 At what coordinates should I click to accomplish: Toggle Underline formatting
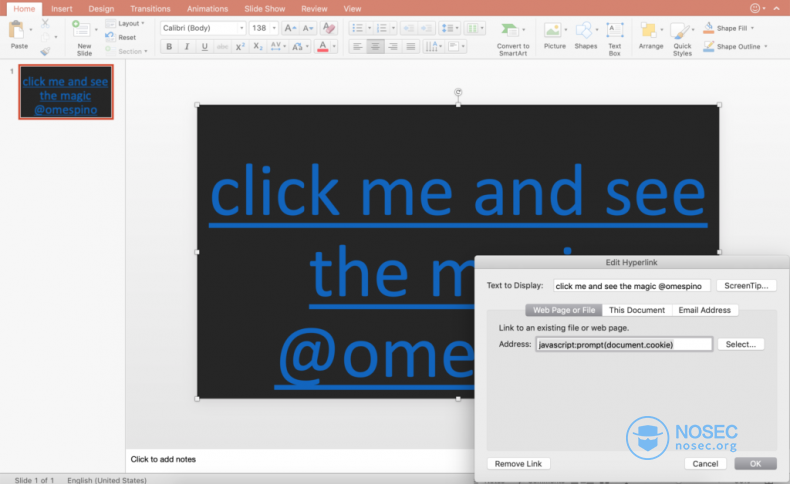(x=204, y=46)
